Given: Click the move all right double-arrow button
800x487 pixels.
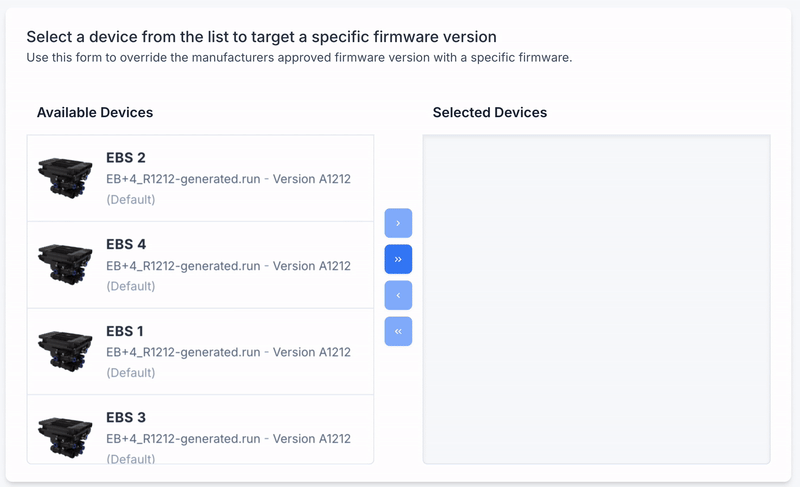Looking at the screenshot, I should 398,259.
